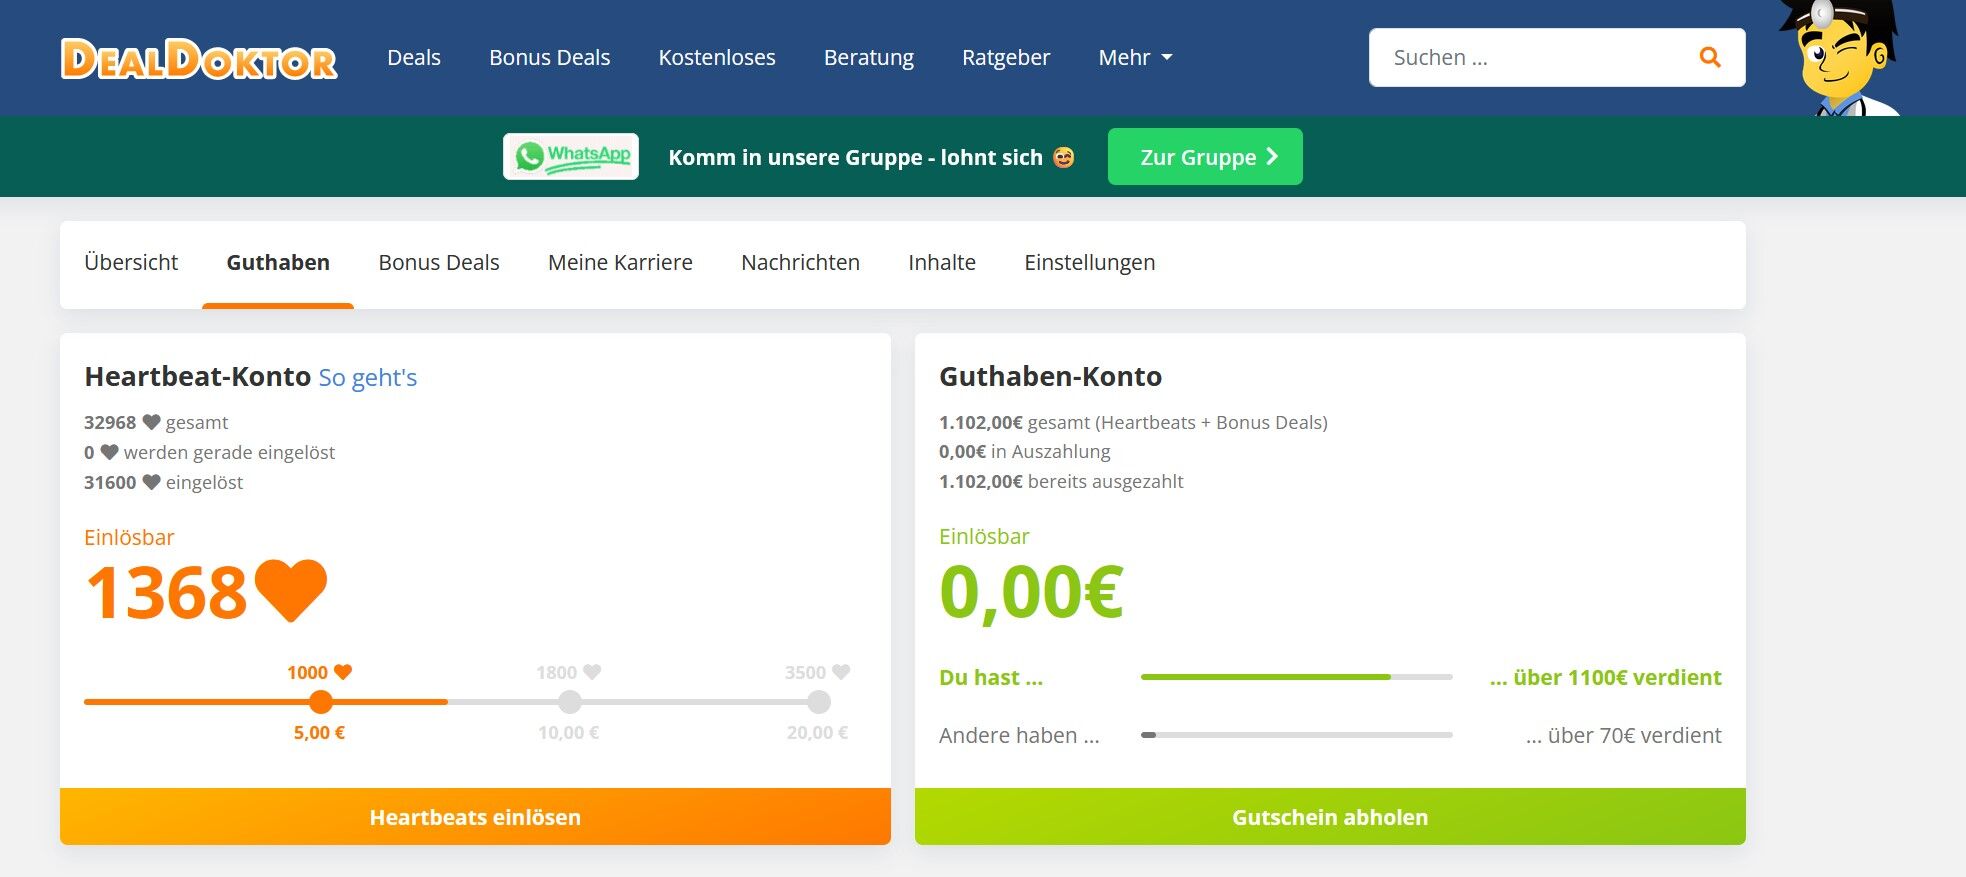Click the Heartbeats einlösen button
The width and height of the screenshot is (1966, 877).
(475, 817)
